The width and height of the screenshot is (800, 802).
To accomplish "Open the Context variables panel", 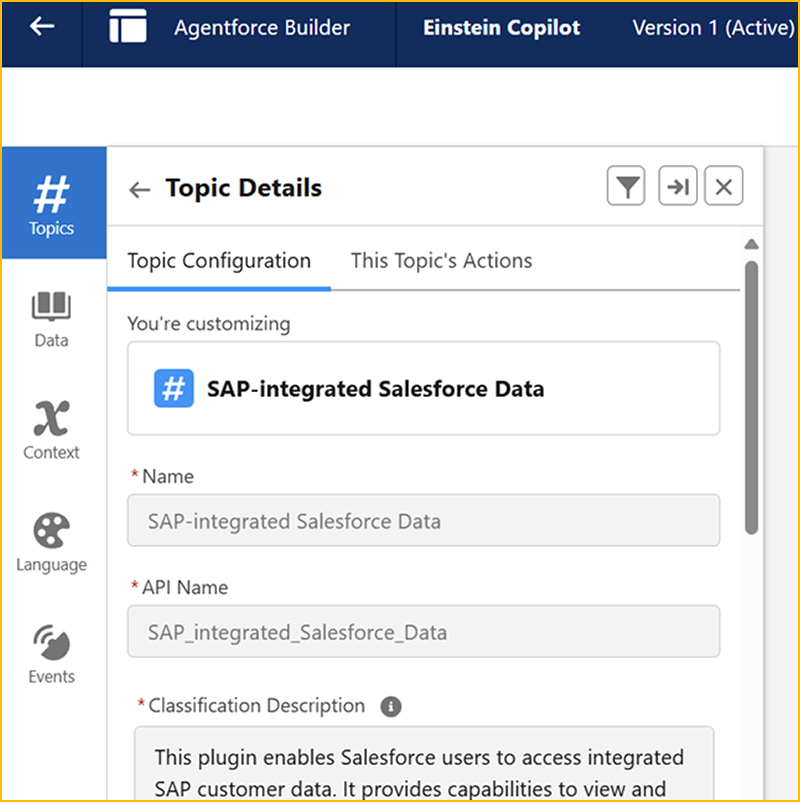I will tap(52, 430).
